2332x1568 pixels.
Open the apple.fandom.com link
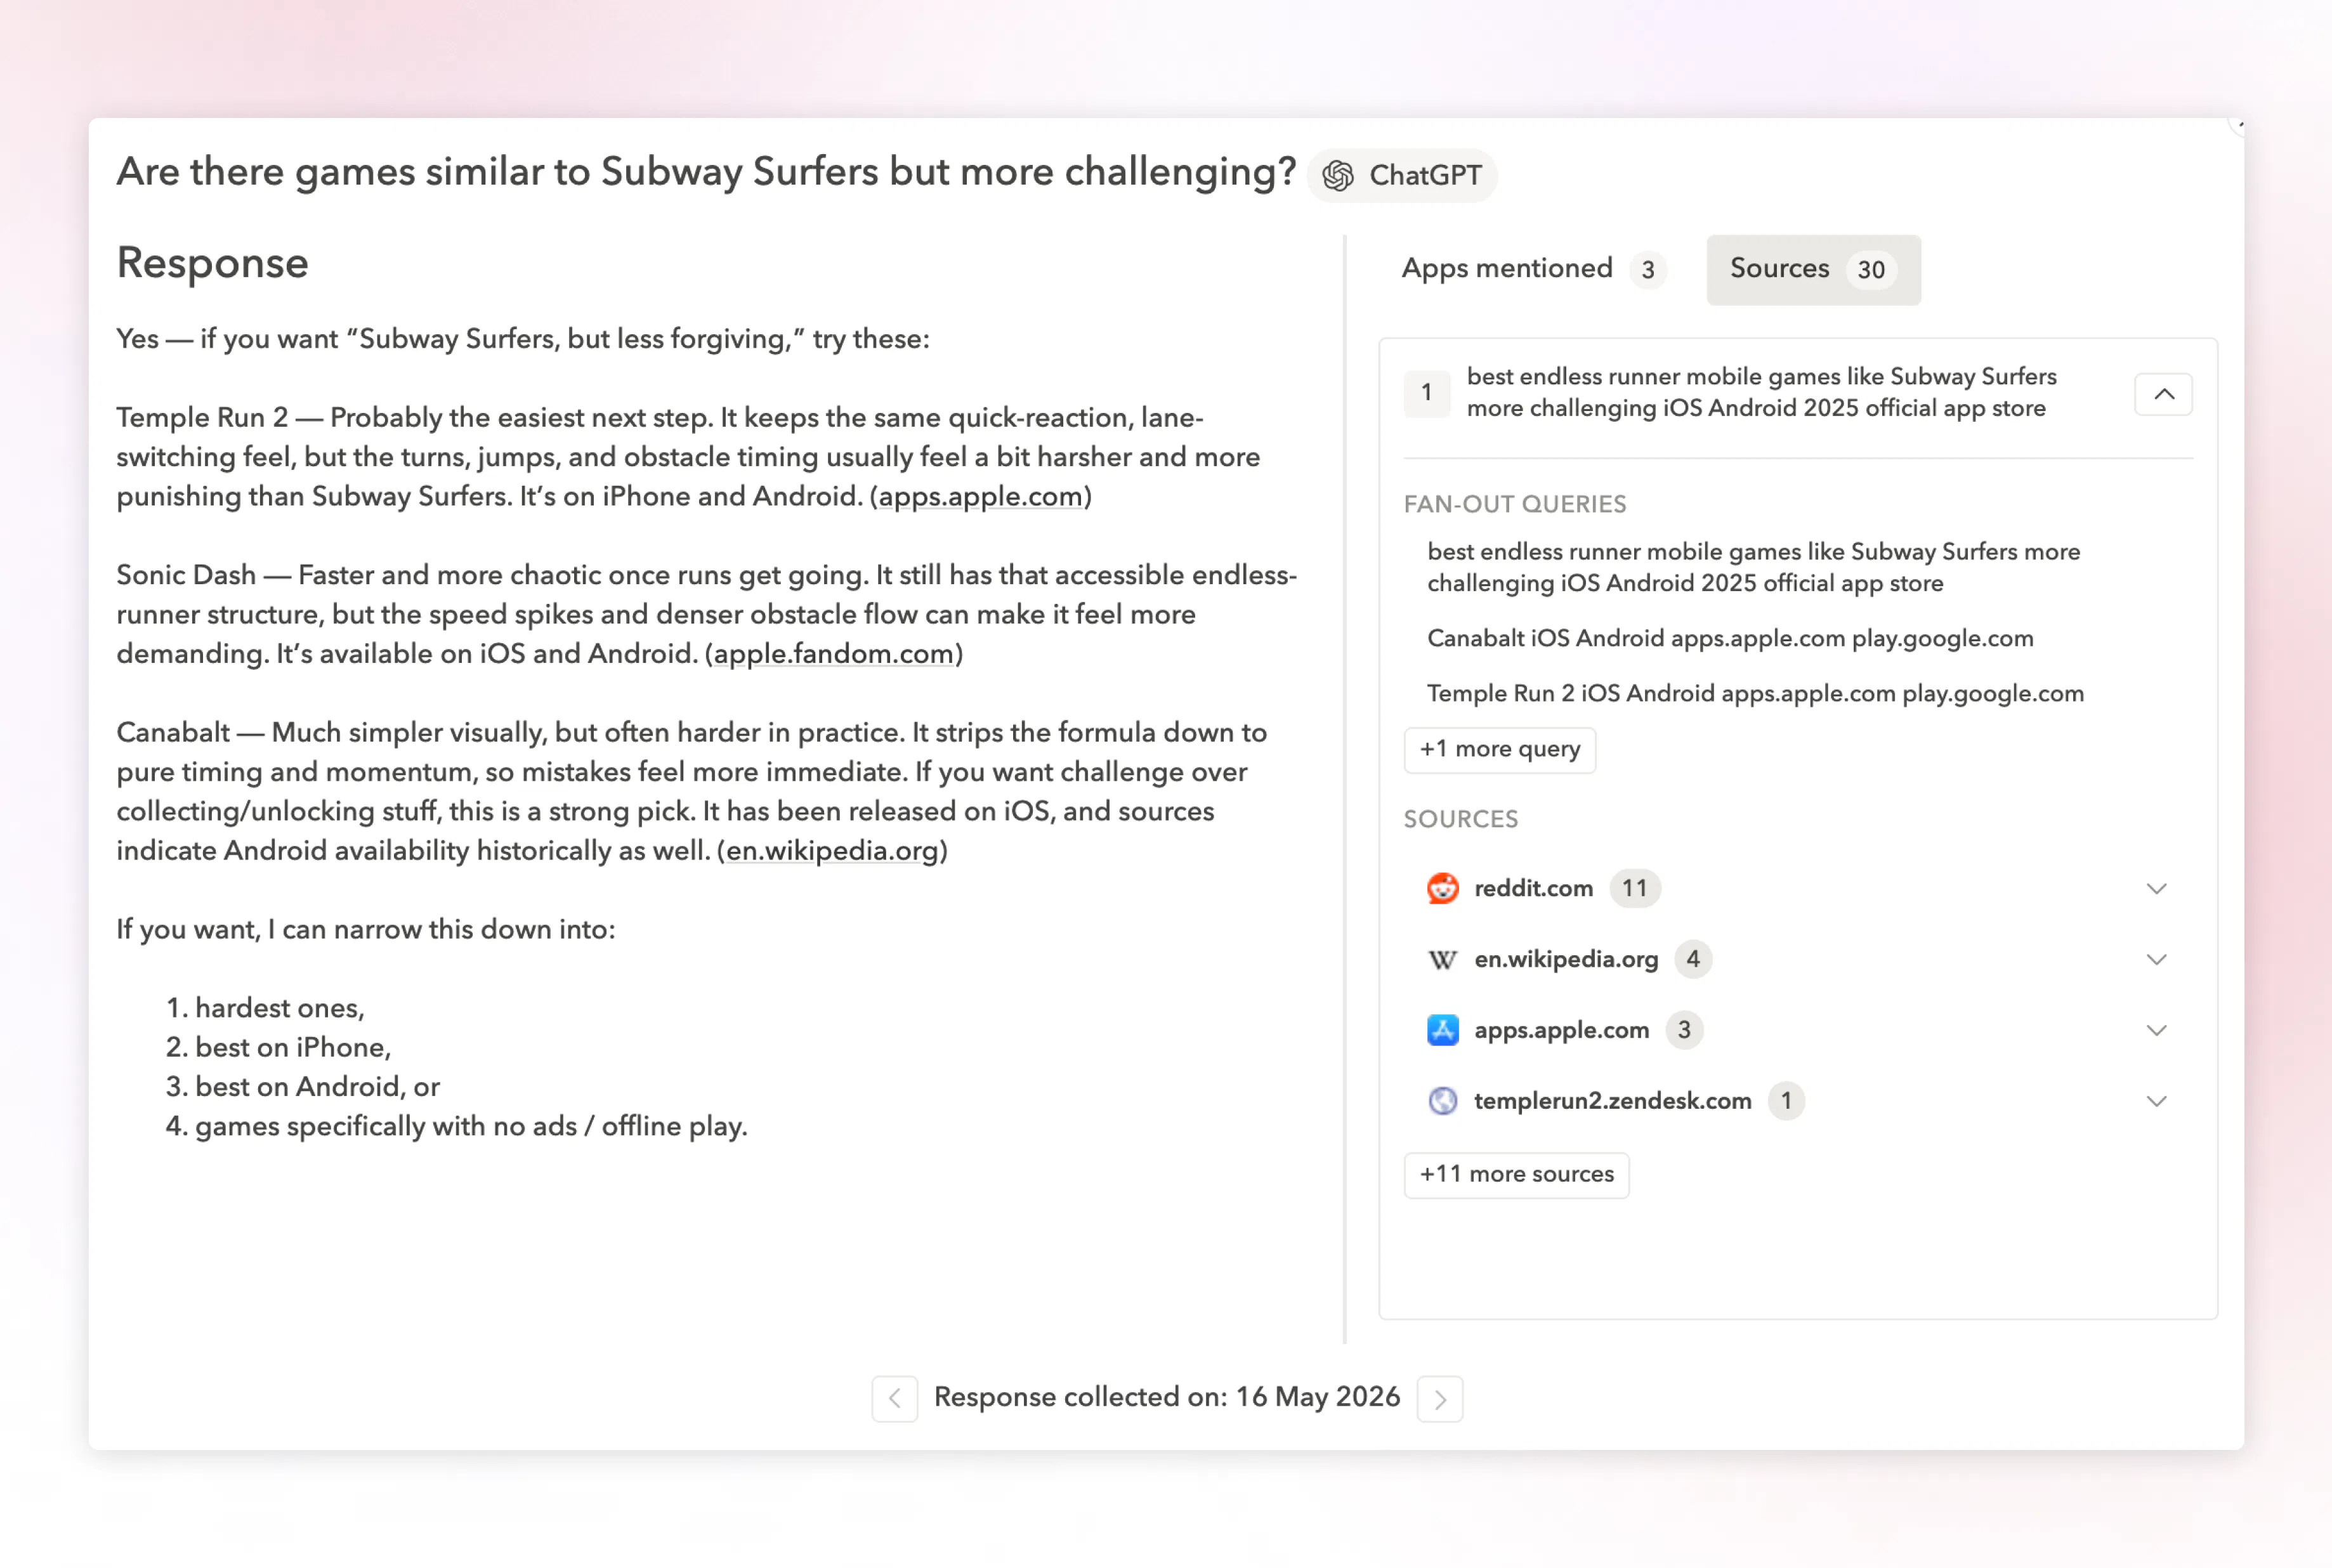pyautogui.click(x=834, y=654)
